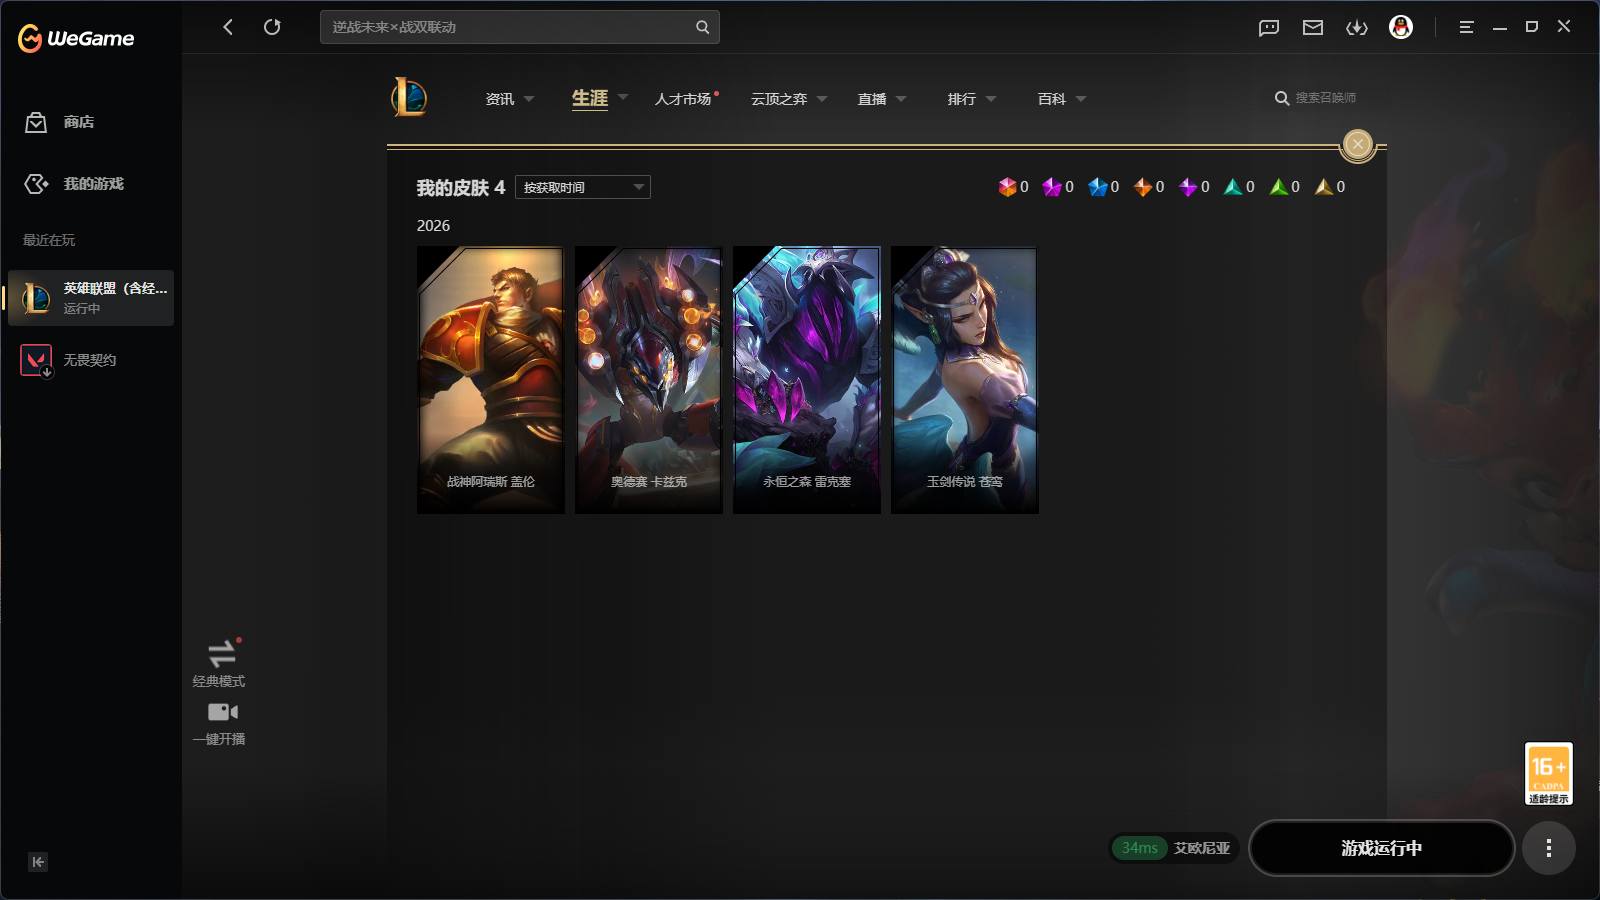Focus the 搜索召唤师 summoner search field

tap(1326, 98)
